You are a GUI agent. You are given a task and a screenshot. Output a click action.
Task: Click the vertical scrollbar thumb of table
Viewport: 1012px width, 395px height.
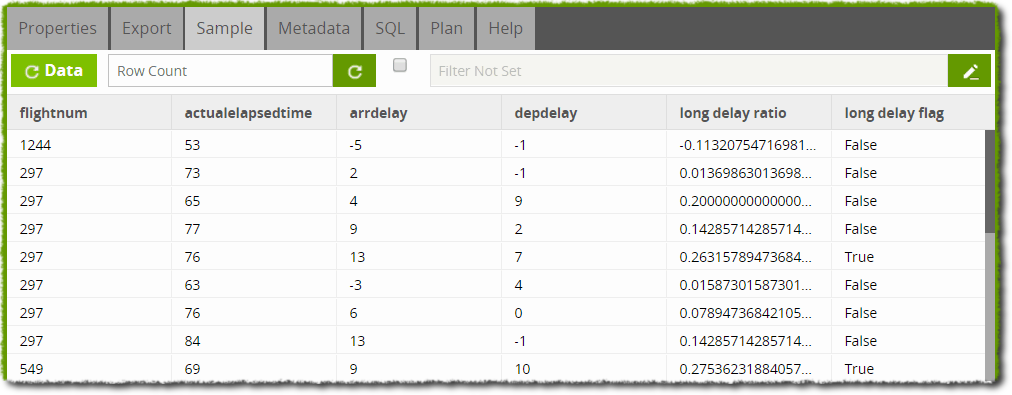click(x=990, y=181)
